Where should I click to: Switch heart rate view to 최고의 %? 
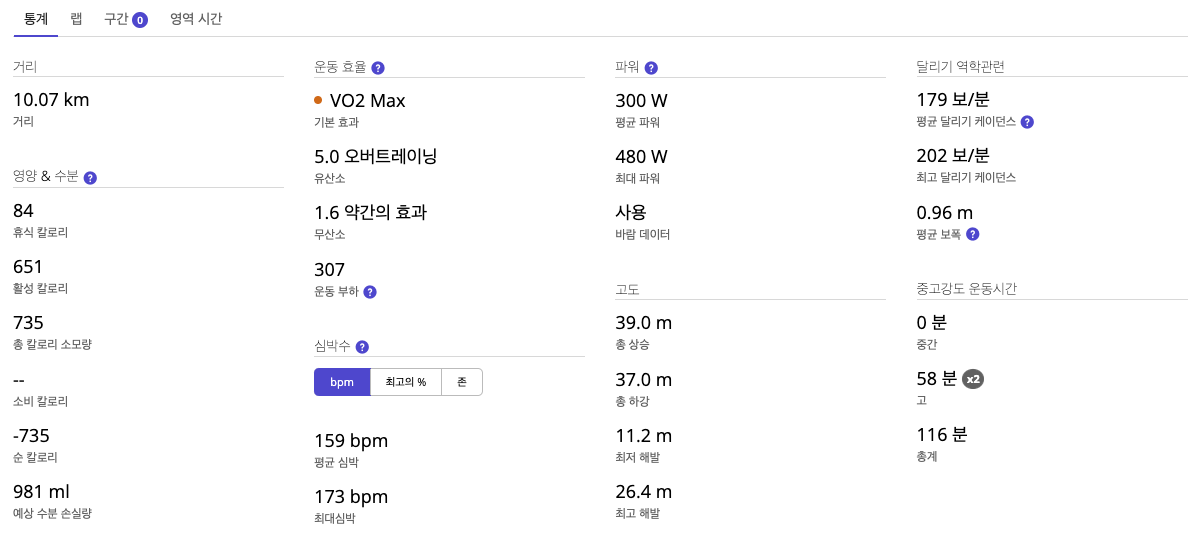[406, 382]
